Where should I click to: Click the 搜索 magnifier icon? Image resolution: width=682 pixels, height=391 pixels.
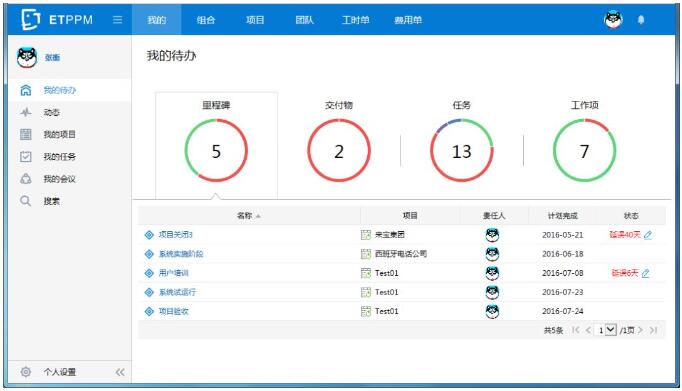[26, 201]
